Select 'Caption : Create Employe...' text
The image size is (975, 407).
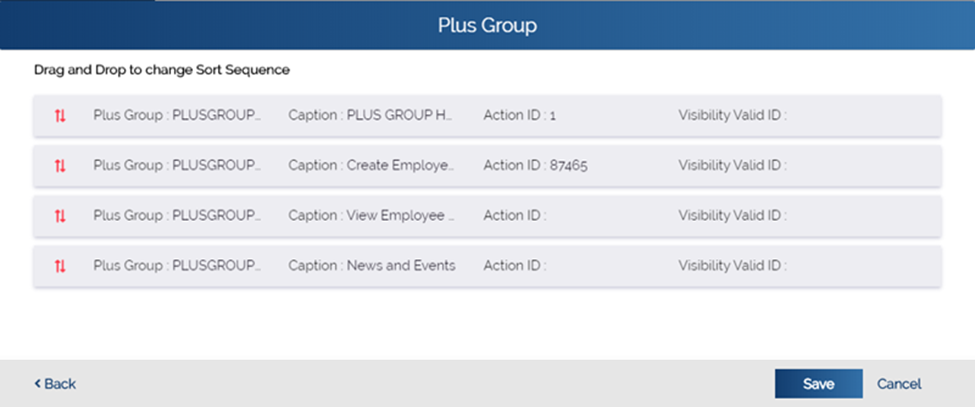tap(371, 165)
